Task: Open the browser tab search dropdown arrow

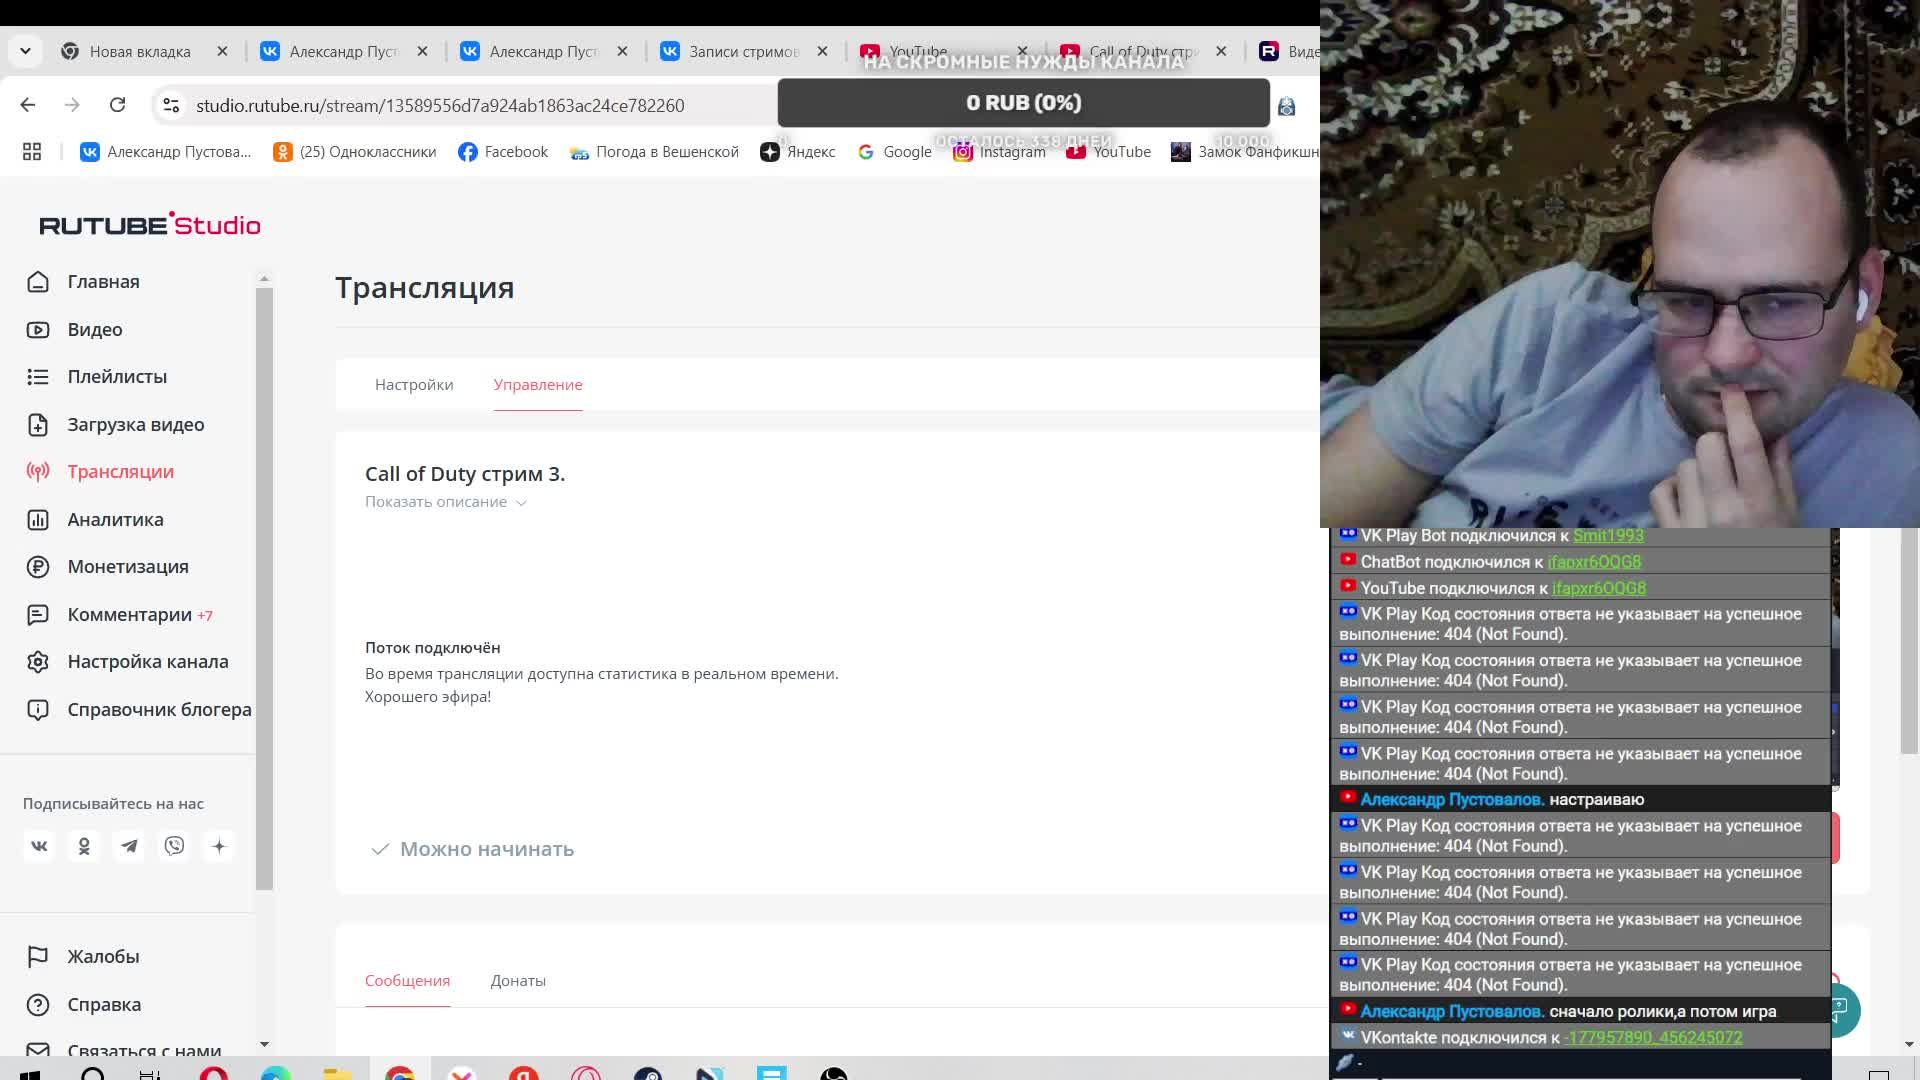Action: [x=25, y=51]
